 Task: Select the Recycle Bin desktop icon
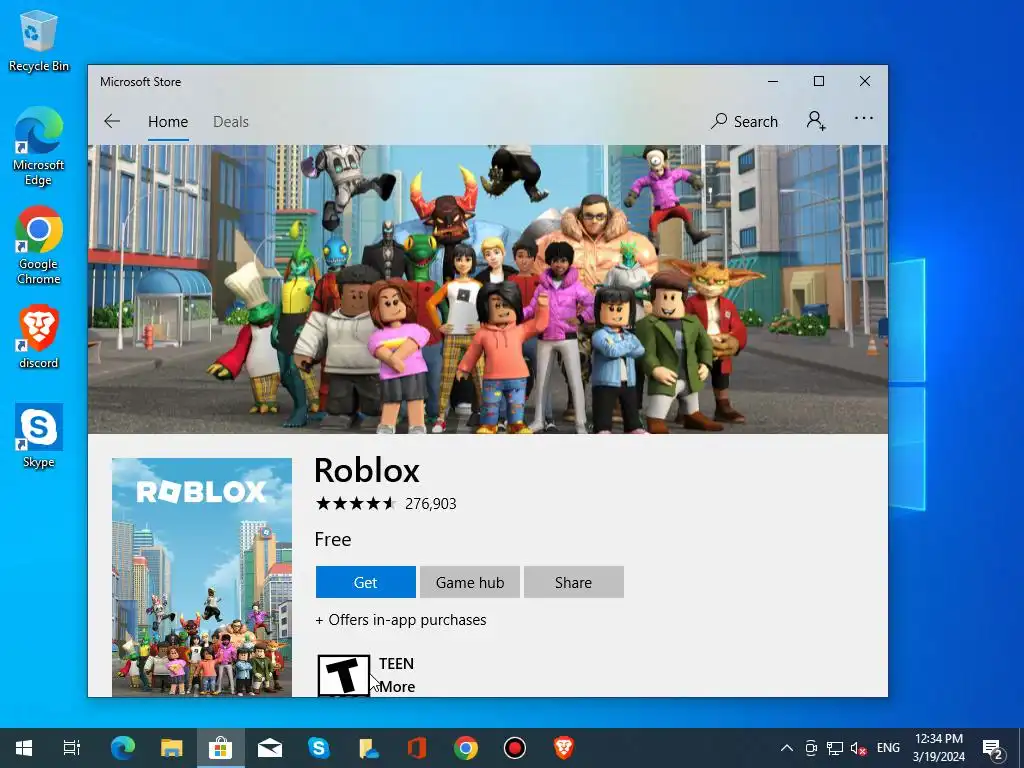pos(39,40)
